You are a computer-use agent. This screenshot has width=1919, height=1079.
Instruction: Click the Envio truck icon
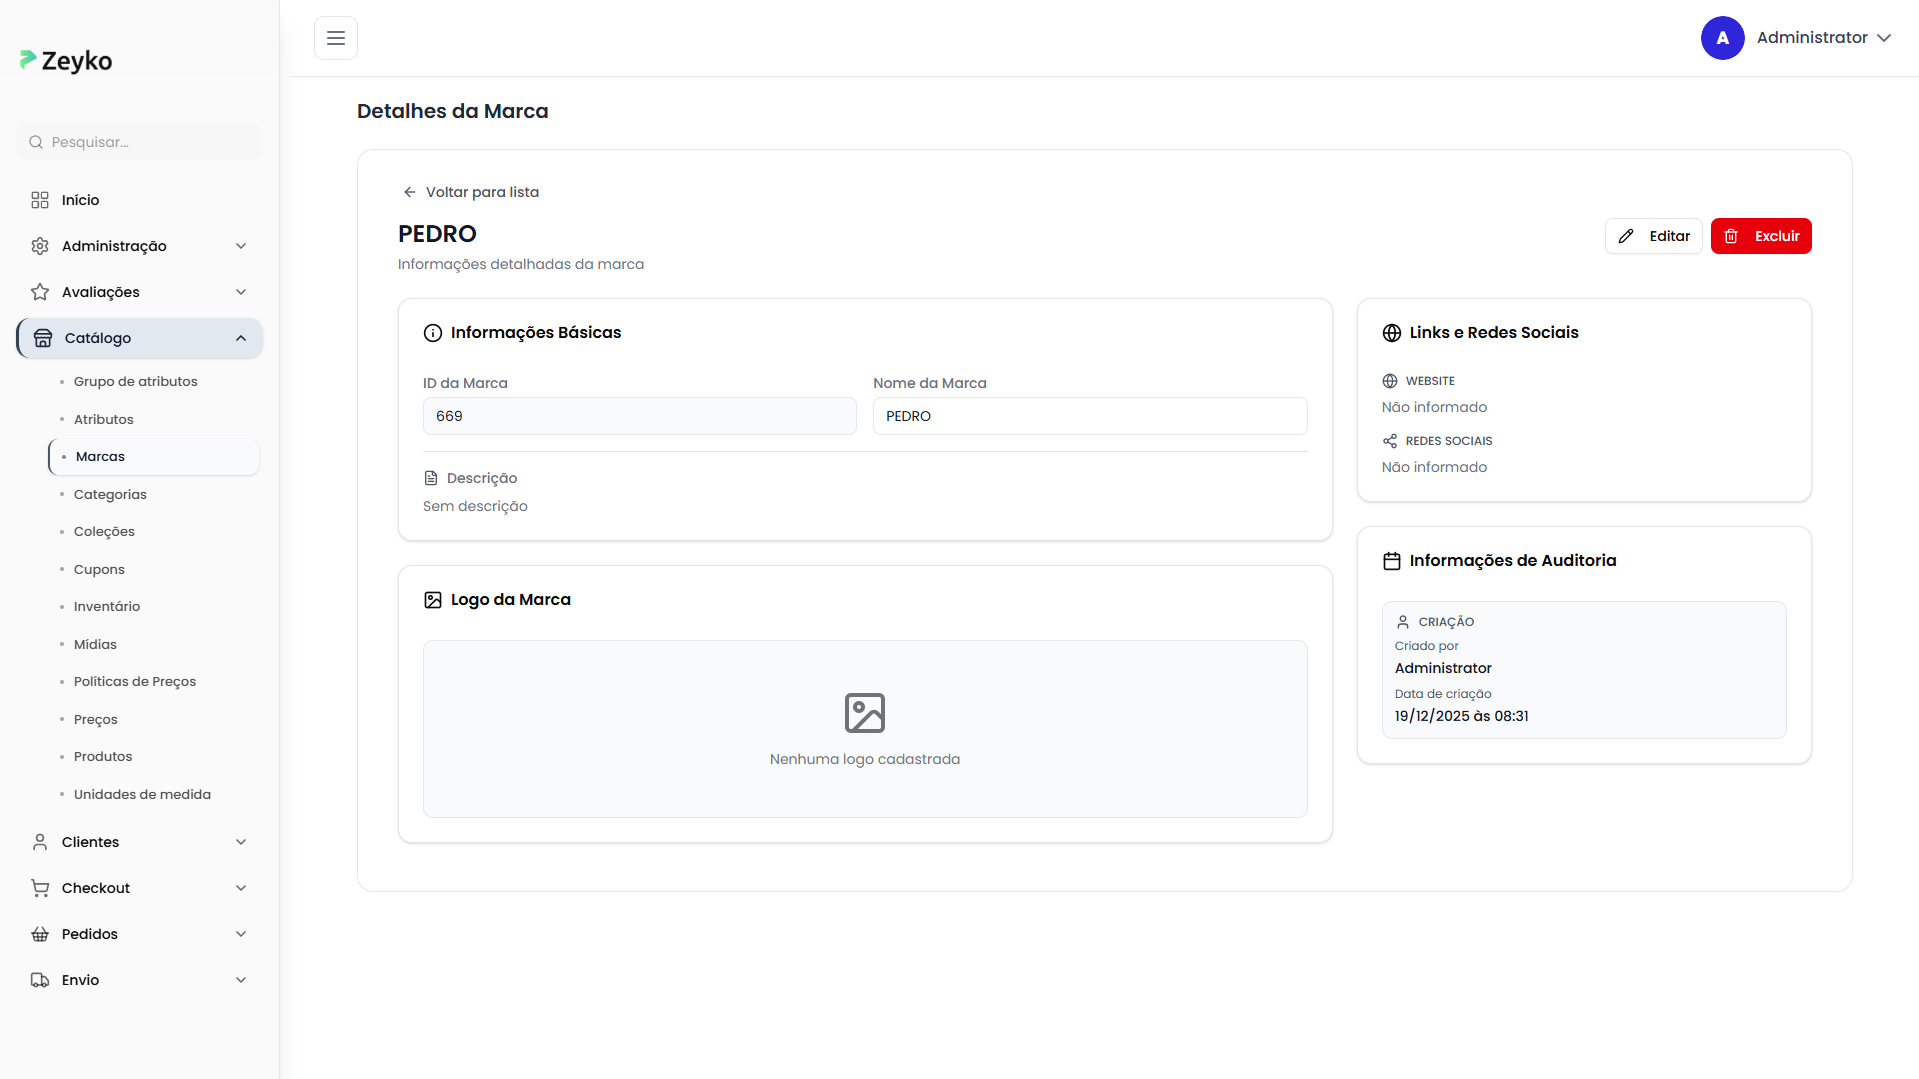[x=40, y=980]
